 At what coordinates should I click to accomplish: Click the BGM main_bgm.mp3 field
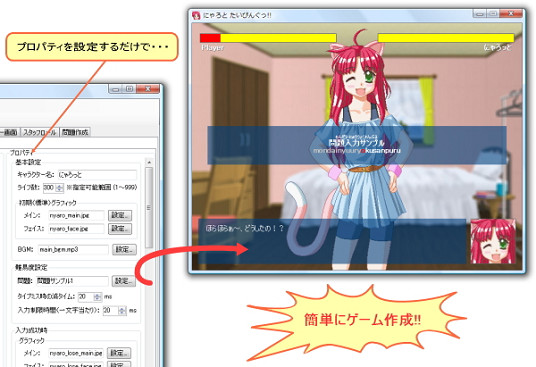point(73,249)
